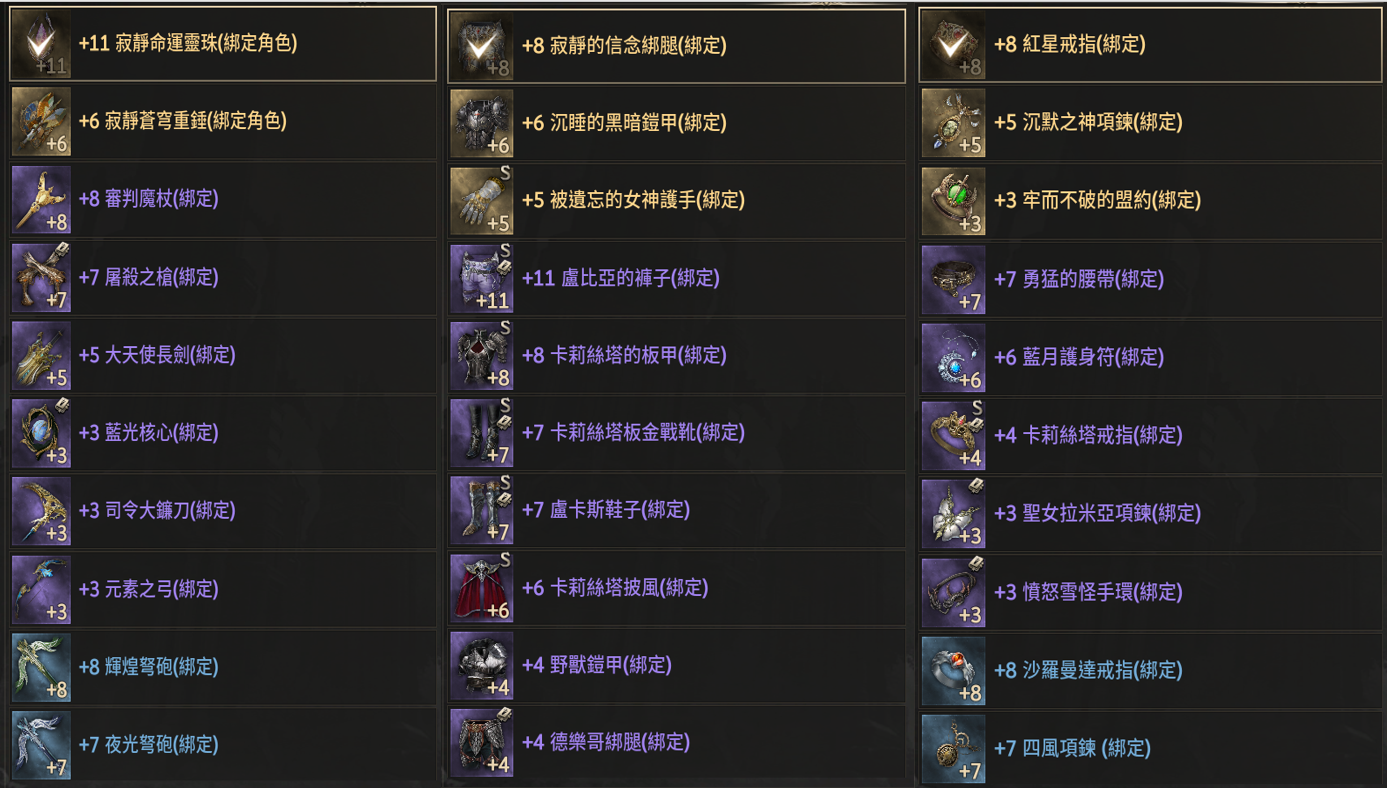
Task: Select the +8 沙羅曼達戒指 ring icon
Action: pyautogui.click(x=953, y=670)
